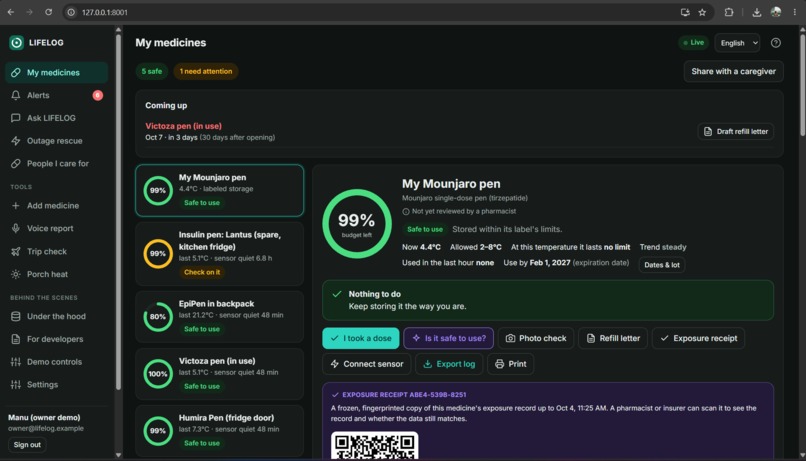The width and height of the screenshot is (806, 461).
Task: Click Connect sensor button
Action: [x=367, y=364]
